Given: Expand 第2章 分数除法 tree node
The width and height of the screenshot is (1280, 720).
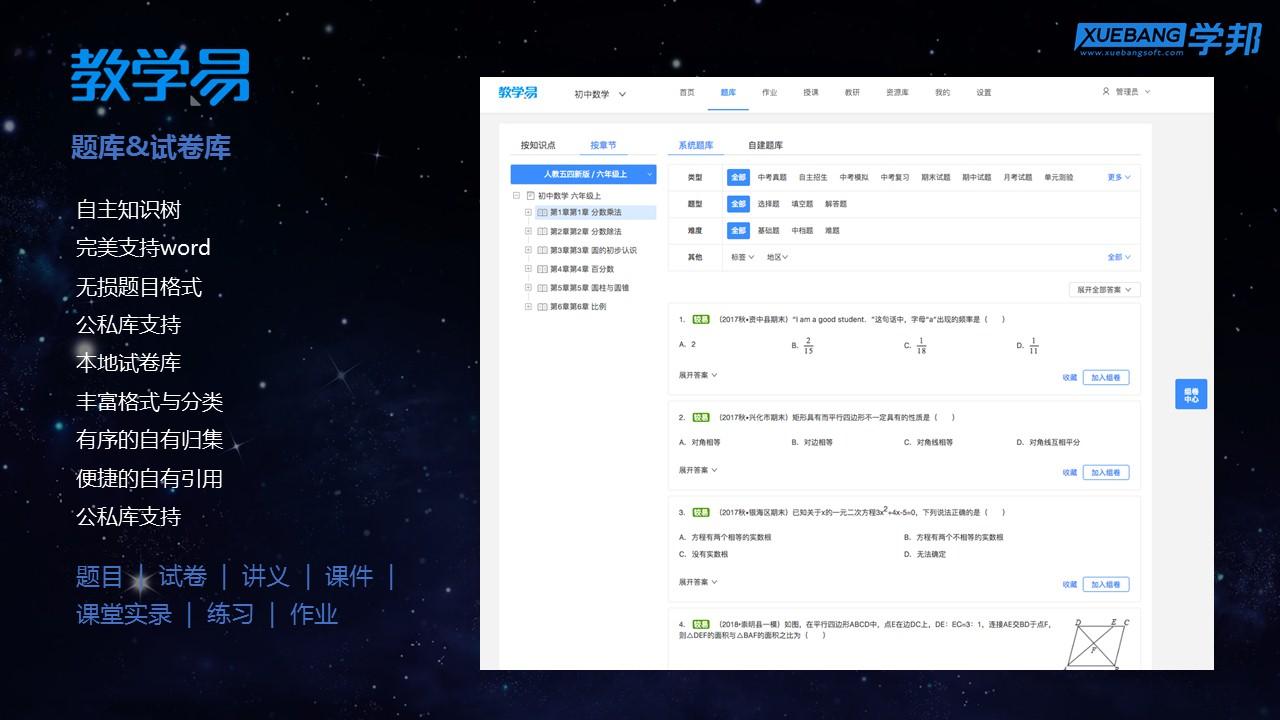Looking at the screenshot, I should (x=528, y=231).
